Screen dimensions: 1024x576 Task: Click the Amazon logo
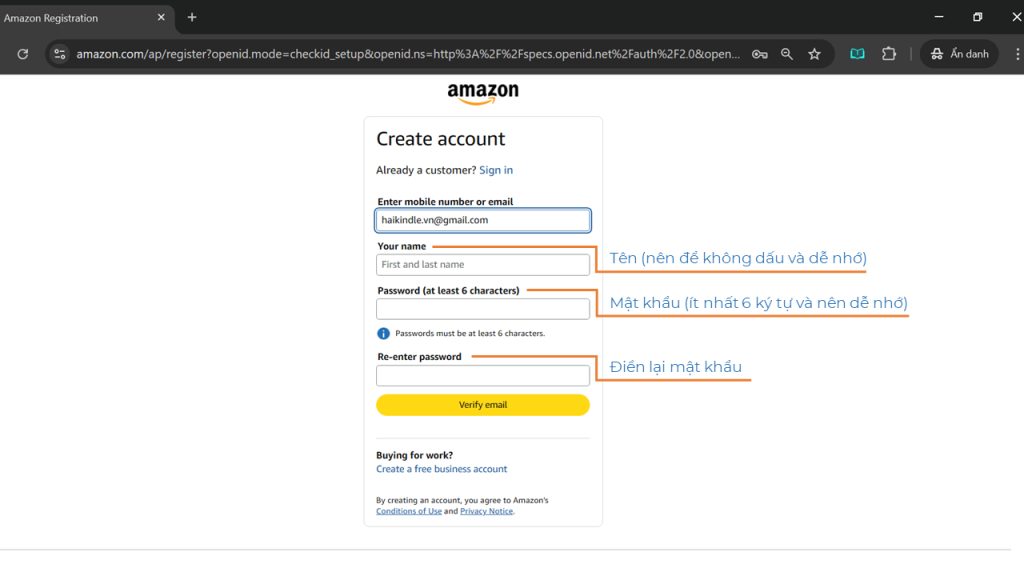[x=483, y=93]
